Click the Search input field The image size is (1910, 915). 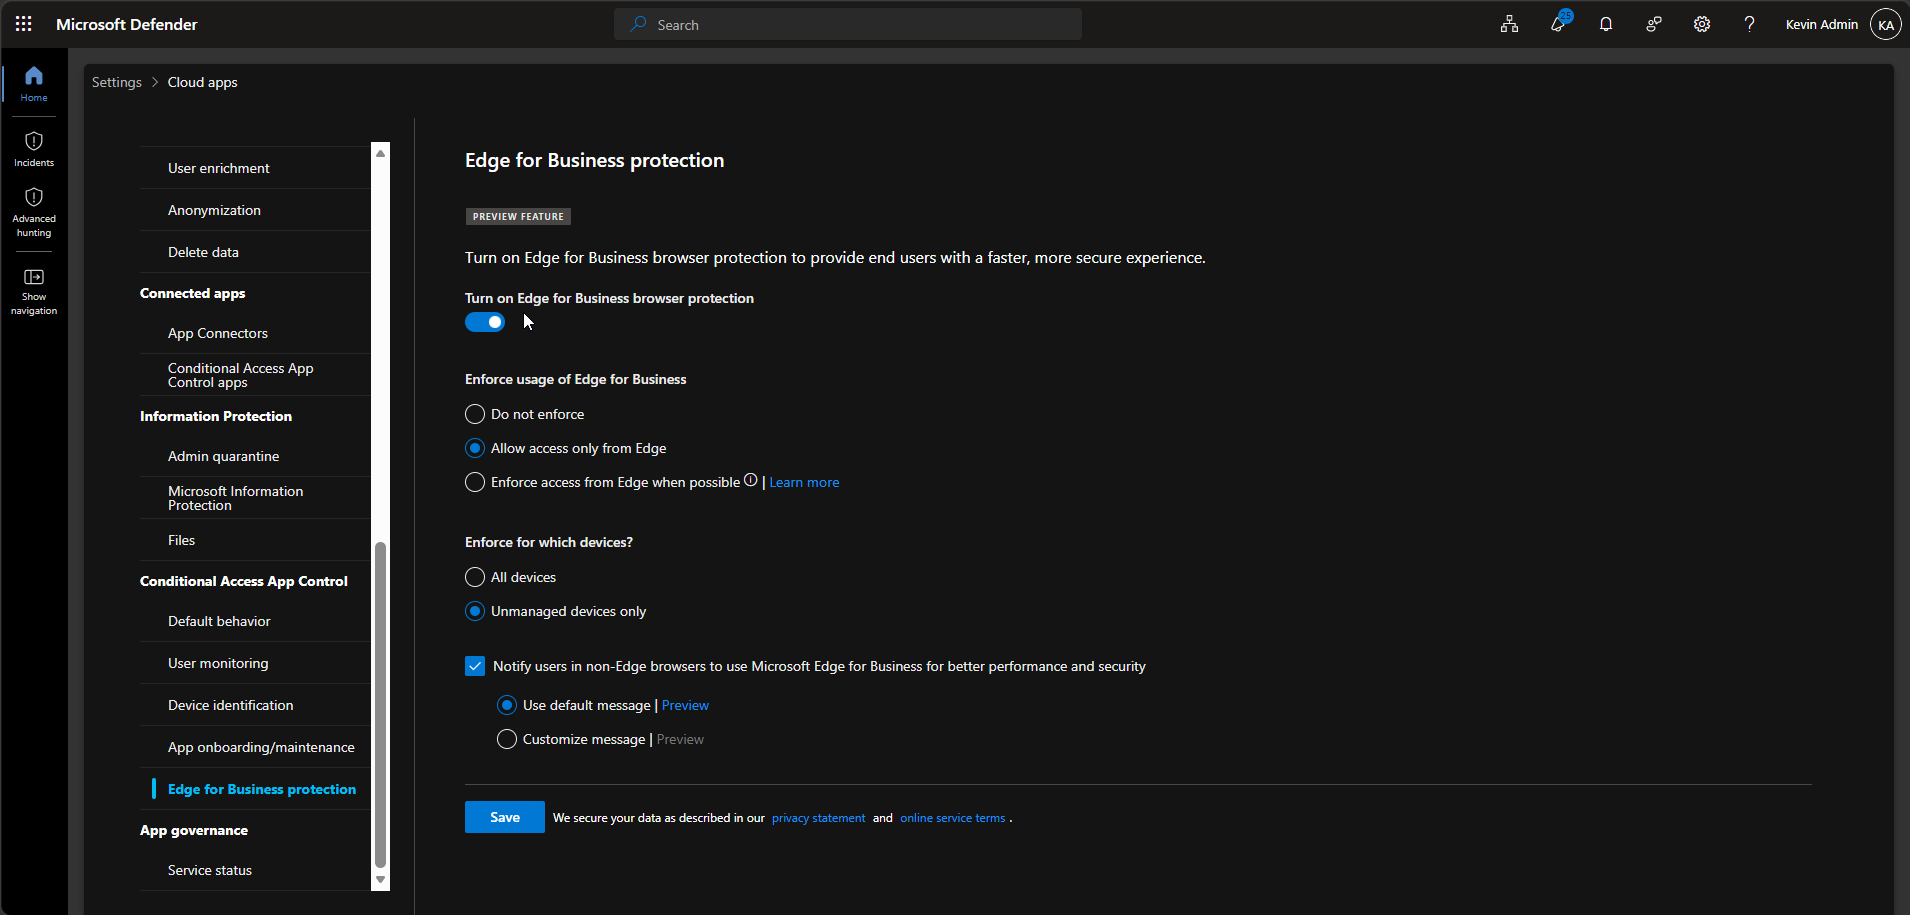(x=848, y=24)
